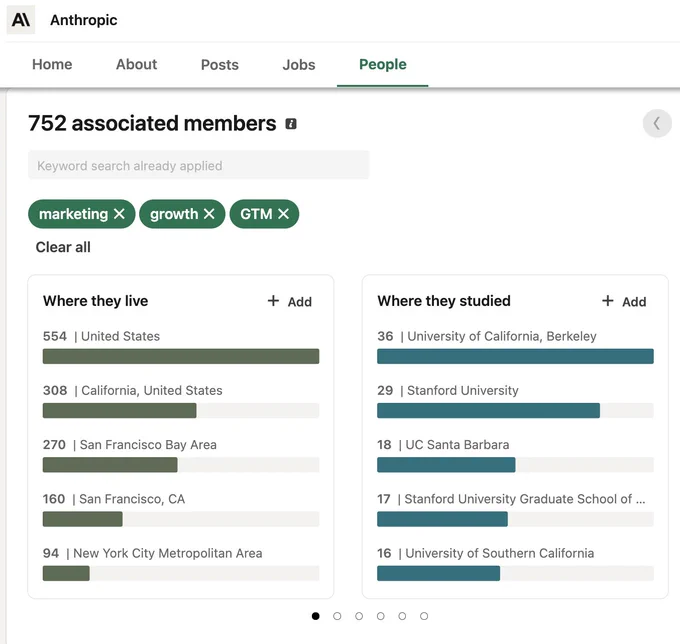Remove the growth keyword filter X
Viewport: 680px width, 644px height.
pyautogui.click(x=209, y=214)
